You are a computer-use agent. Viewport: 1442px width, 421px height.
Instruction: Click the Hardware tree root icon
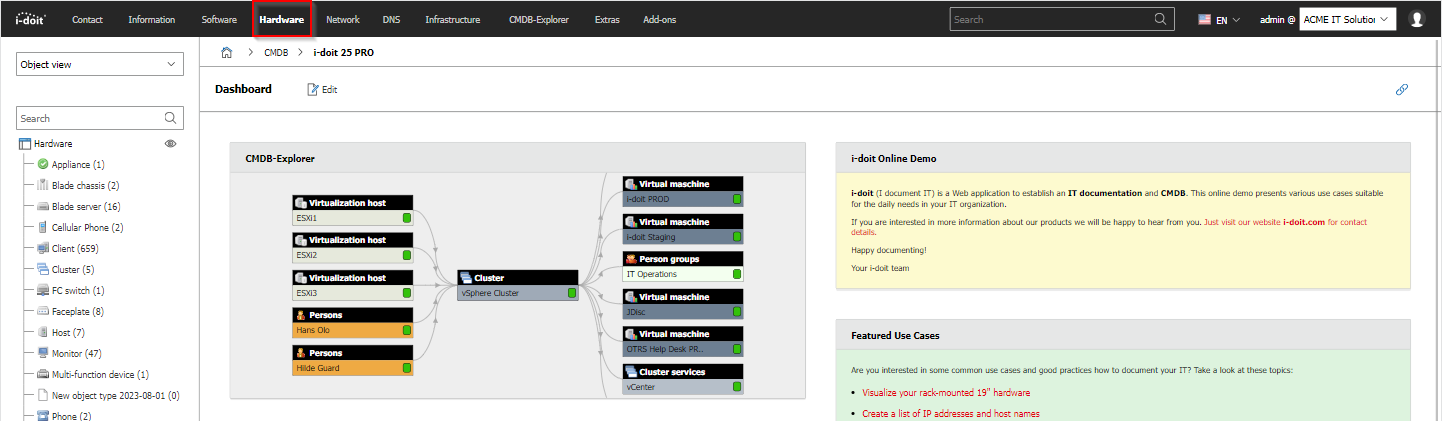tap(25, 144)
